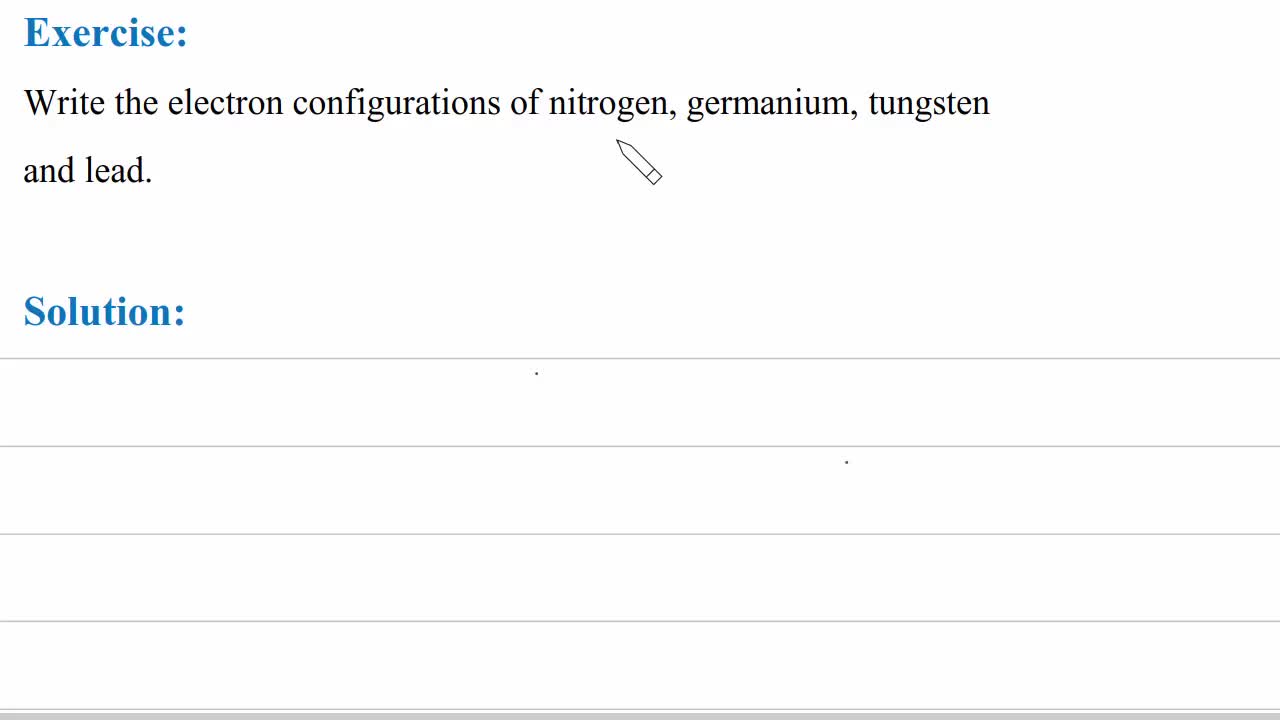The width and height of the screenshot is (1280, 720).
Task: Click the second blank answer row
Action: tap(300, 490)
